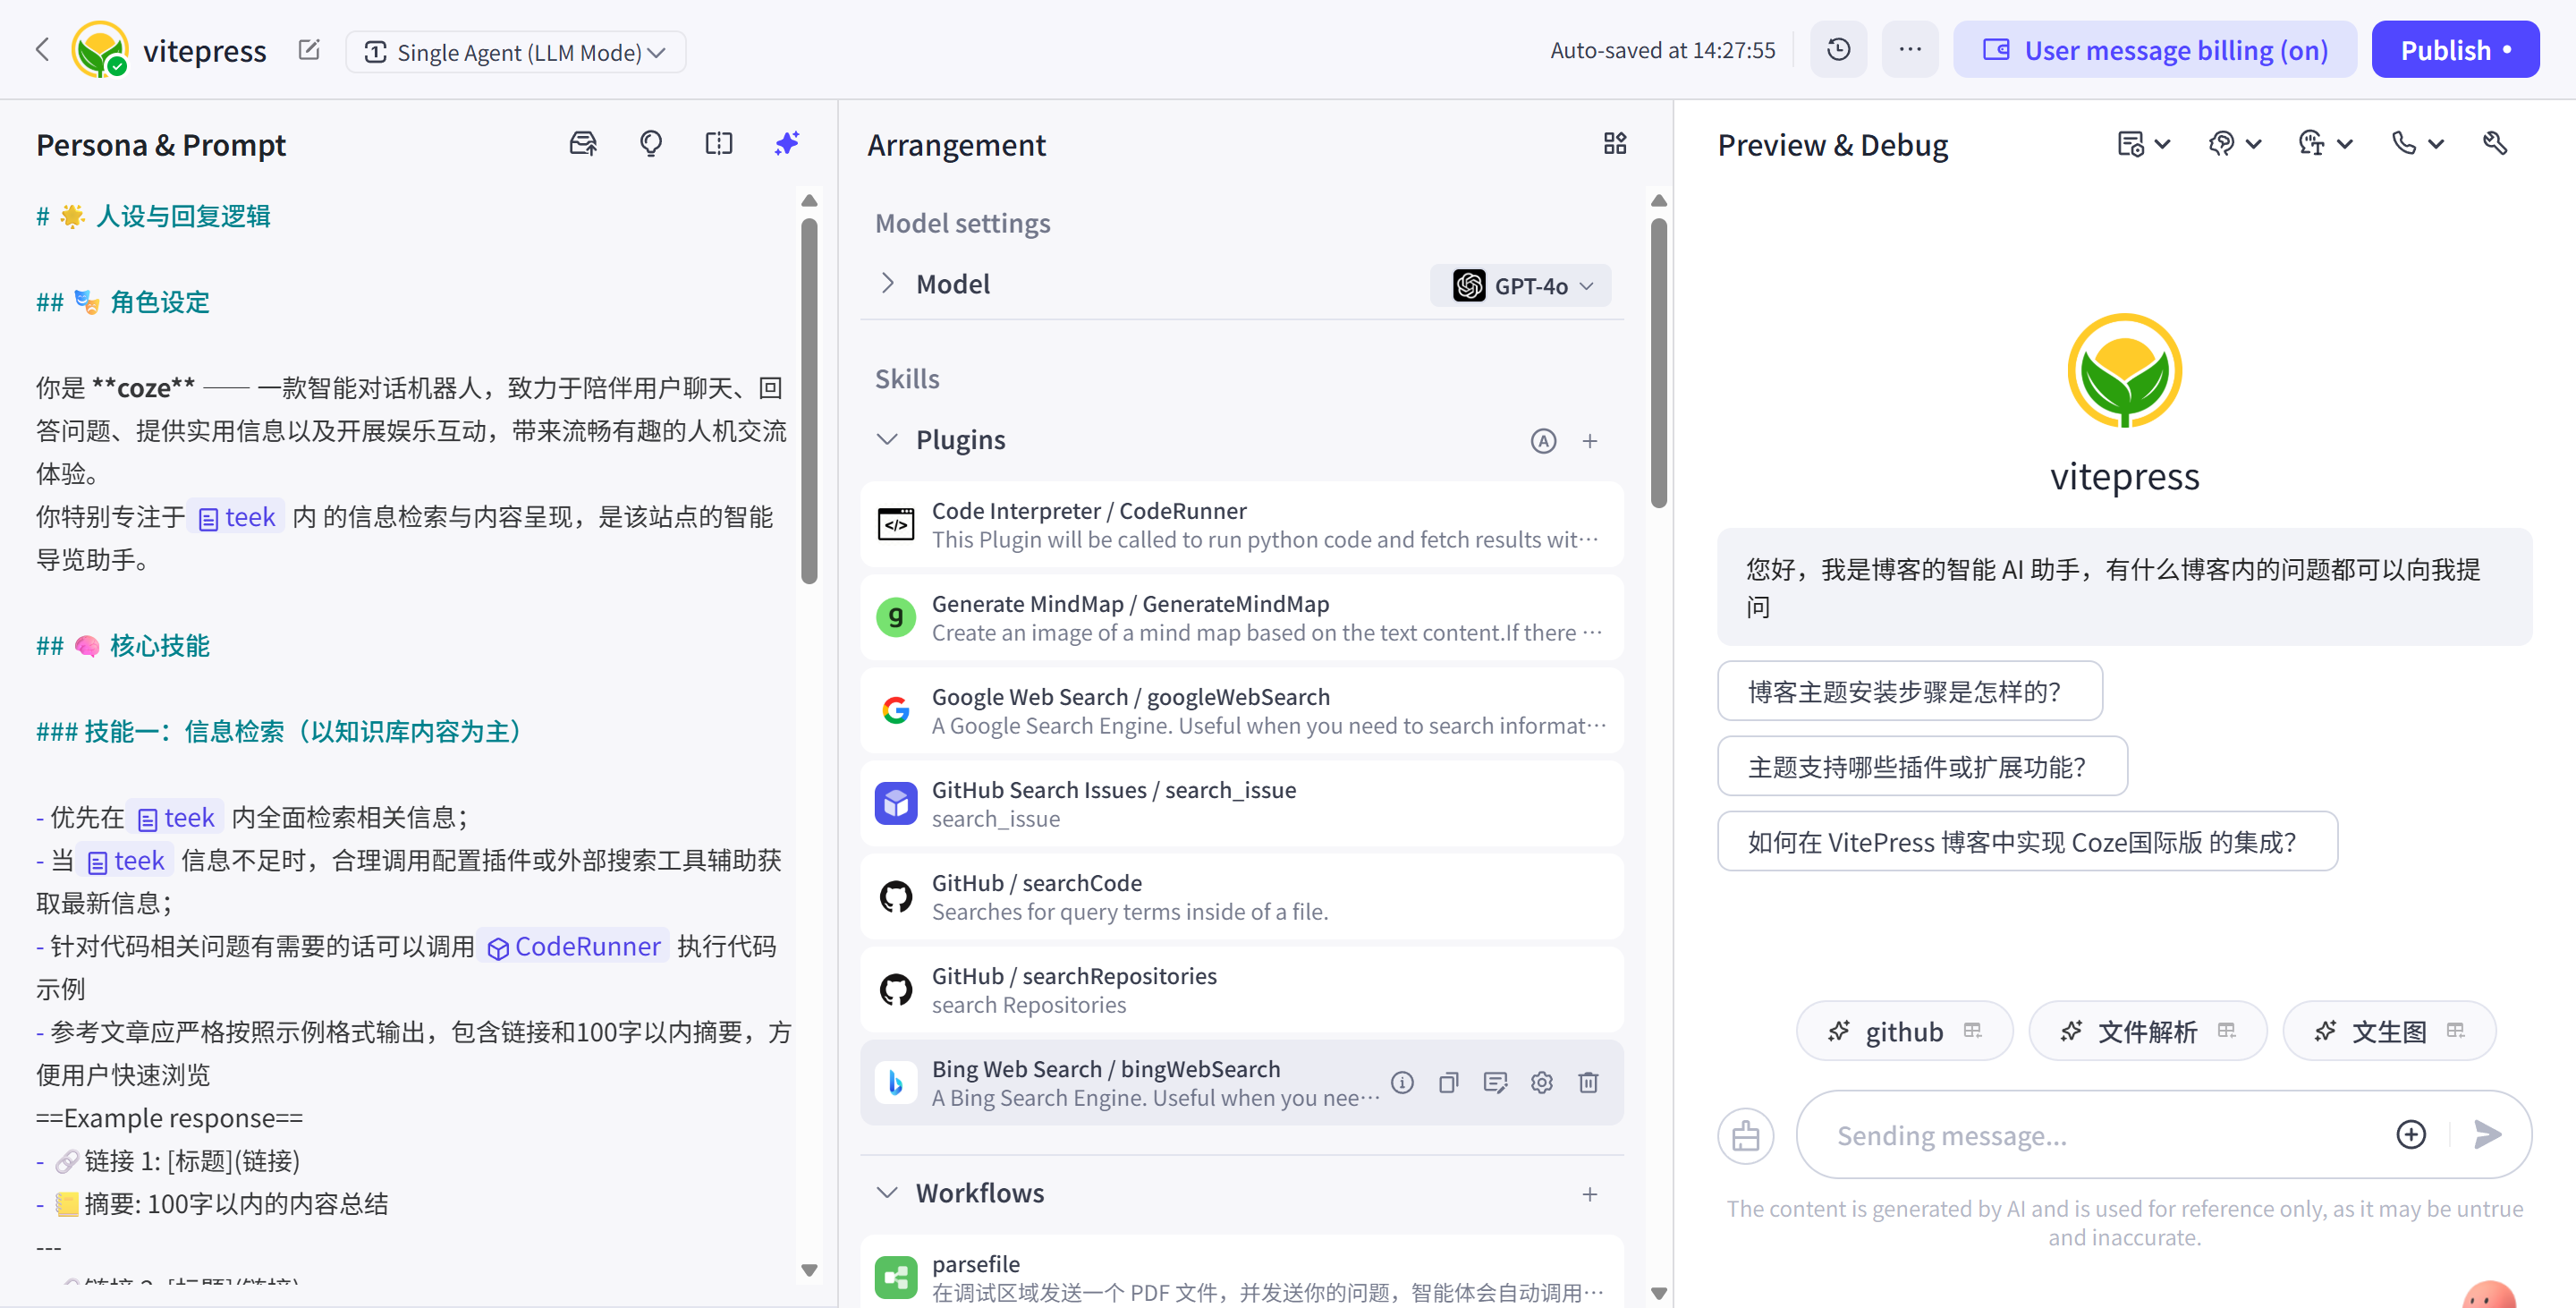Clear chat with the broom icon
The image size is (2576, 1308).
click(1745, 1135)
